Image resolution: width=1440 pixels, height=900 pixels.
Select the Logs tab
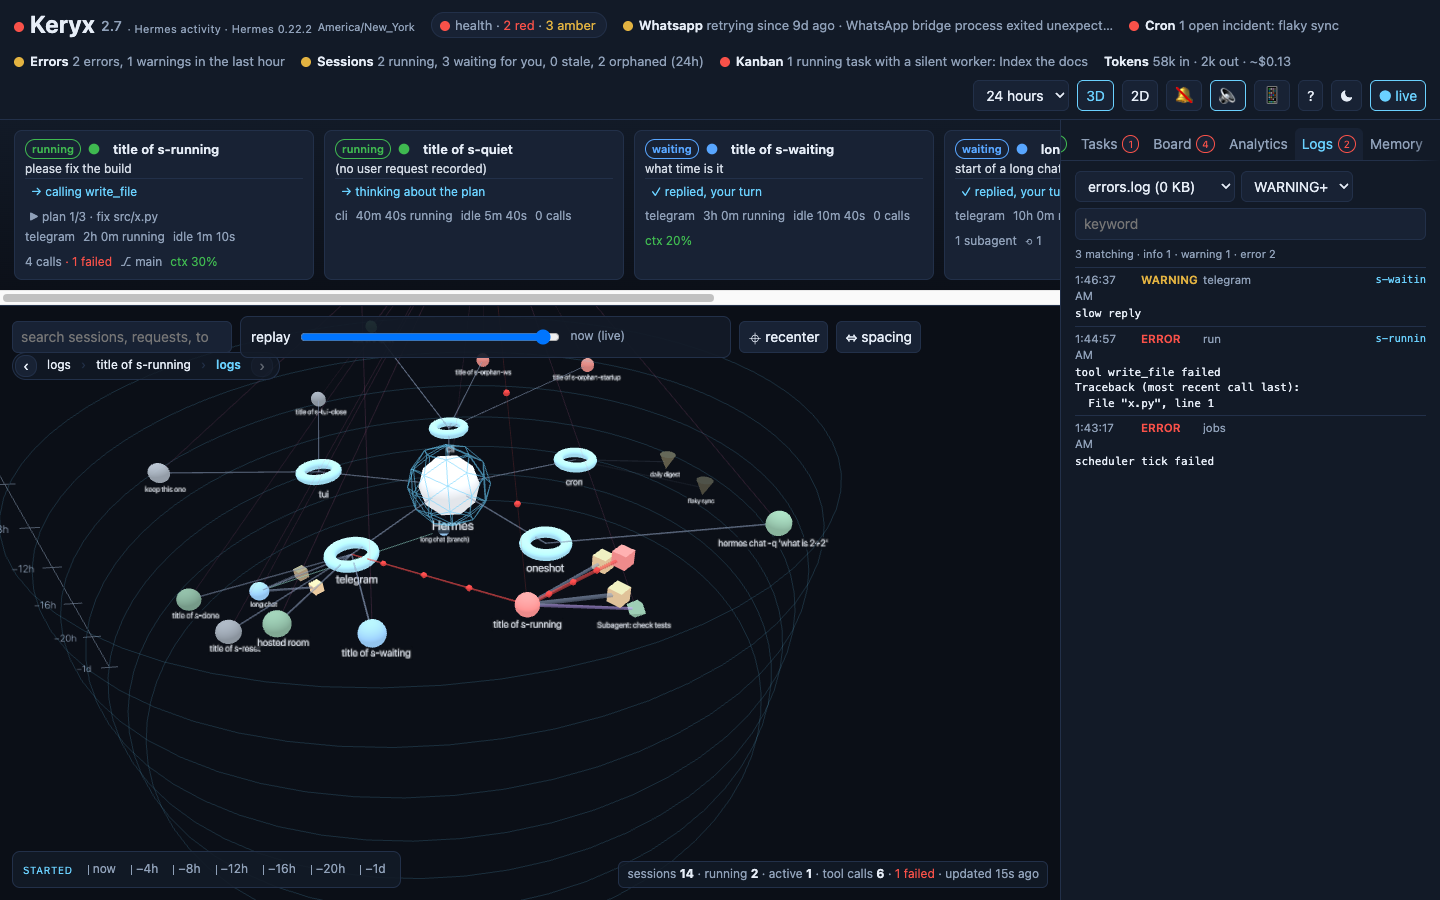point(1328,144)
